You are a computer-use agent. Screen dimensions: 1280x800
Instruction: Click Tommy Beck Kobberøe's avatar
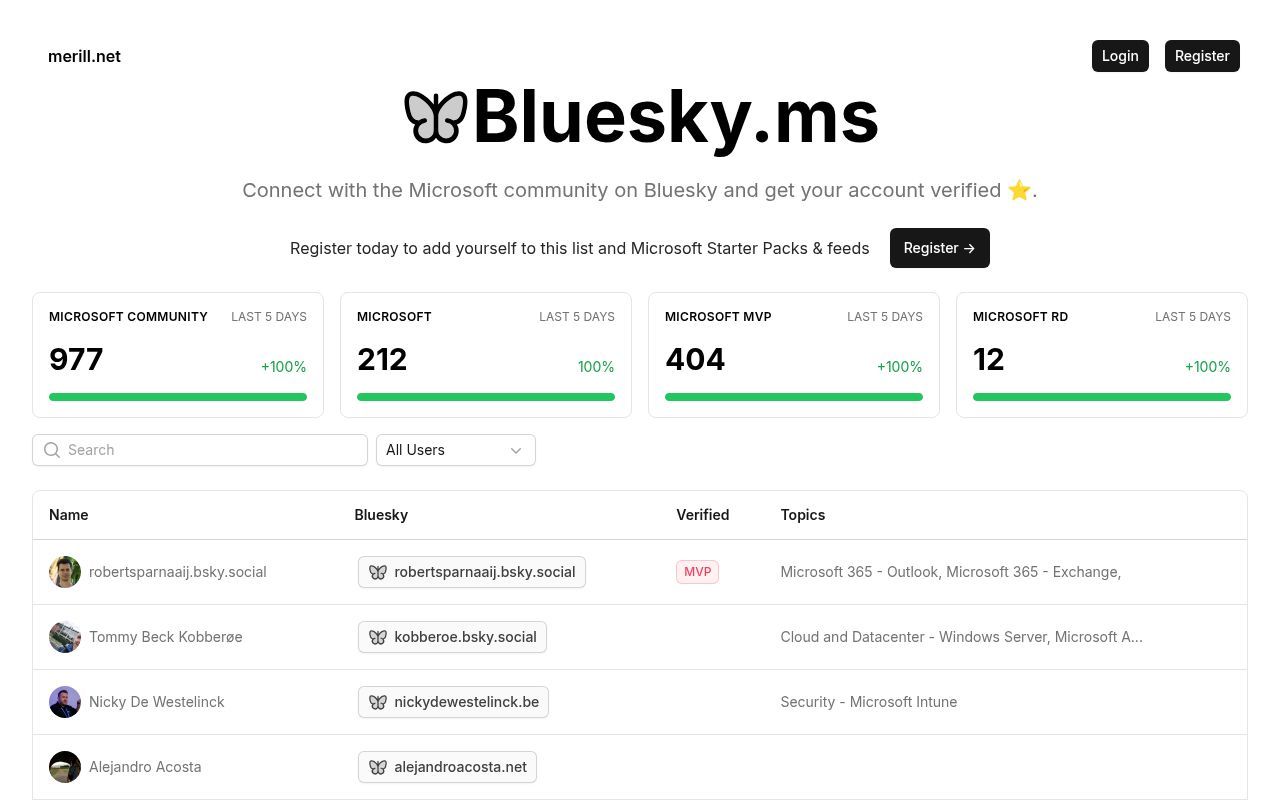pyautogui.click(x=65, y=637)
